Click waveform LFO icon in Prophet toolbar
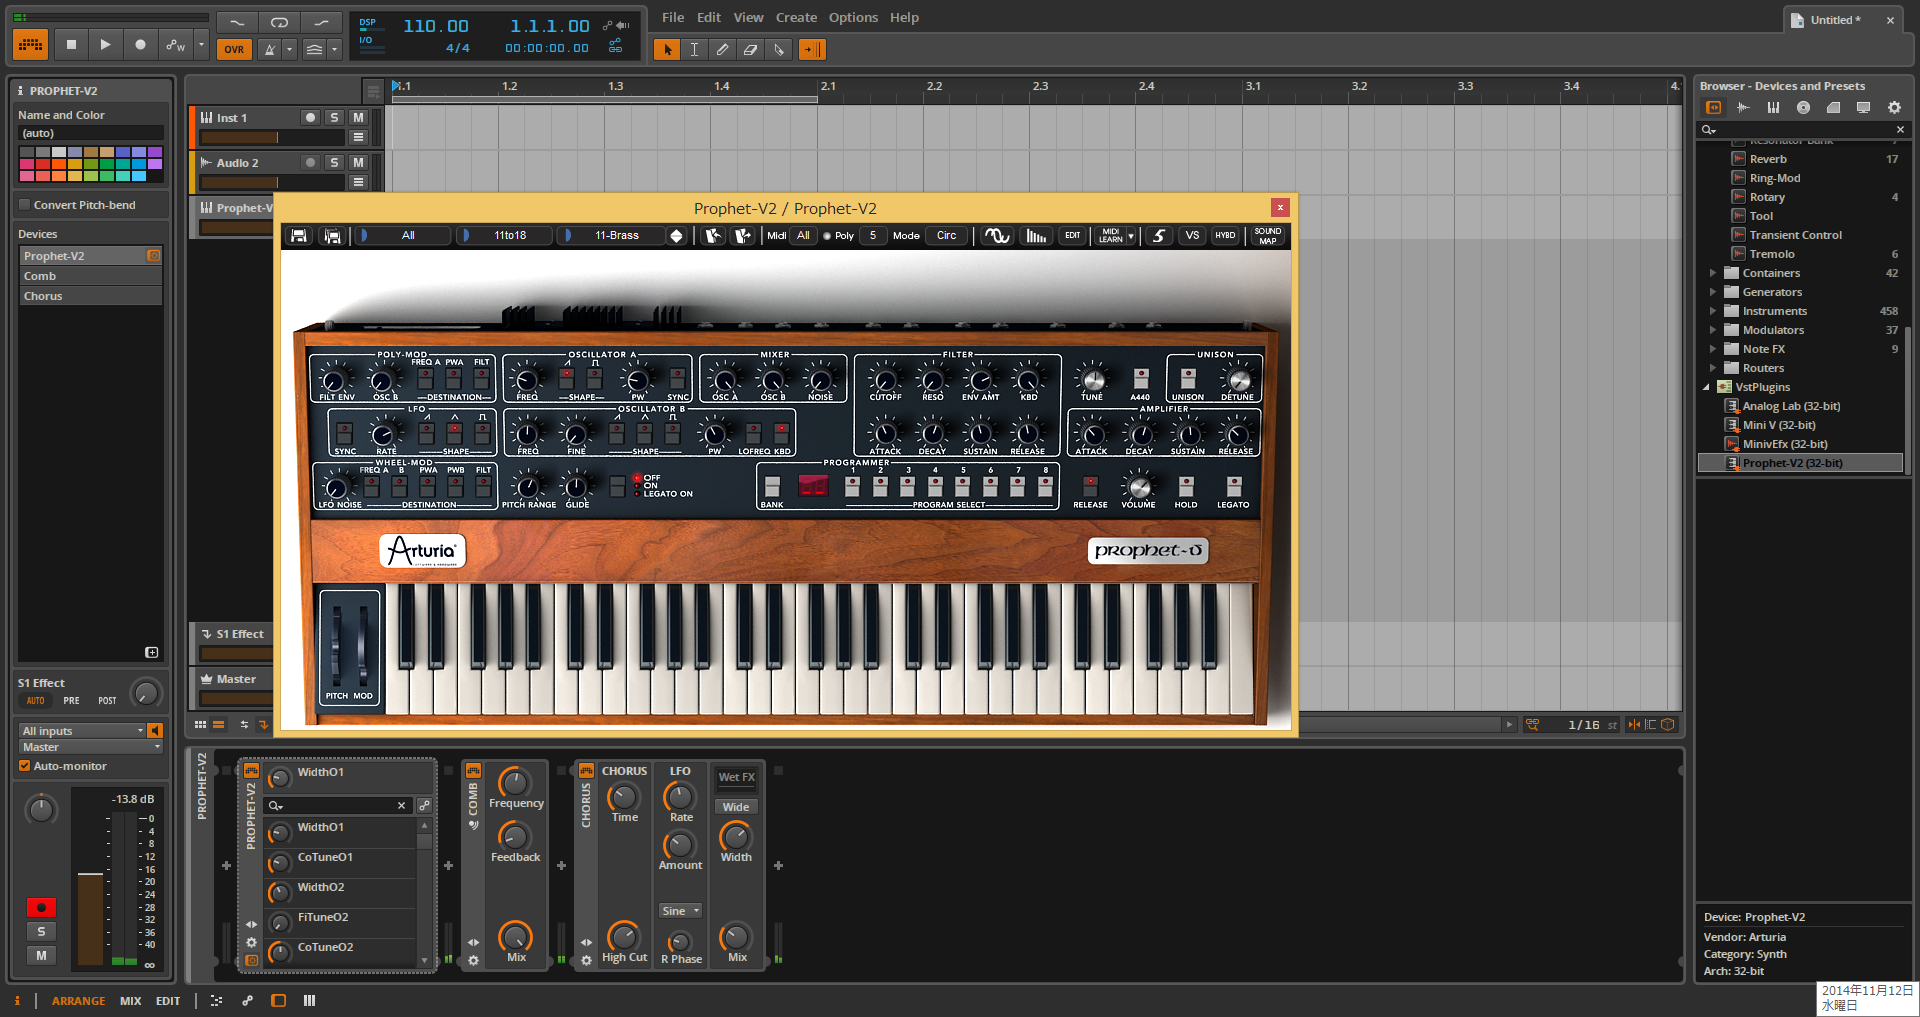Image resolution: width=1920 pixels, height=1017 pixels. click(x=996, y=236)
